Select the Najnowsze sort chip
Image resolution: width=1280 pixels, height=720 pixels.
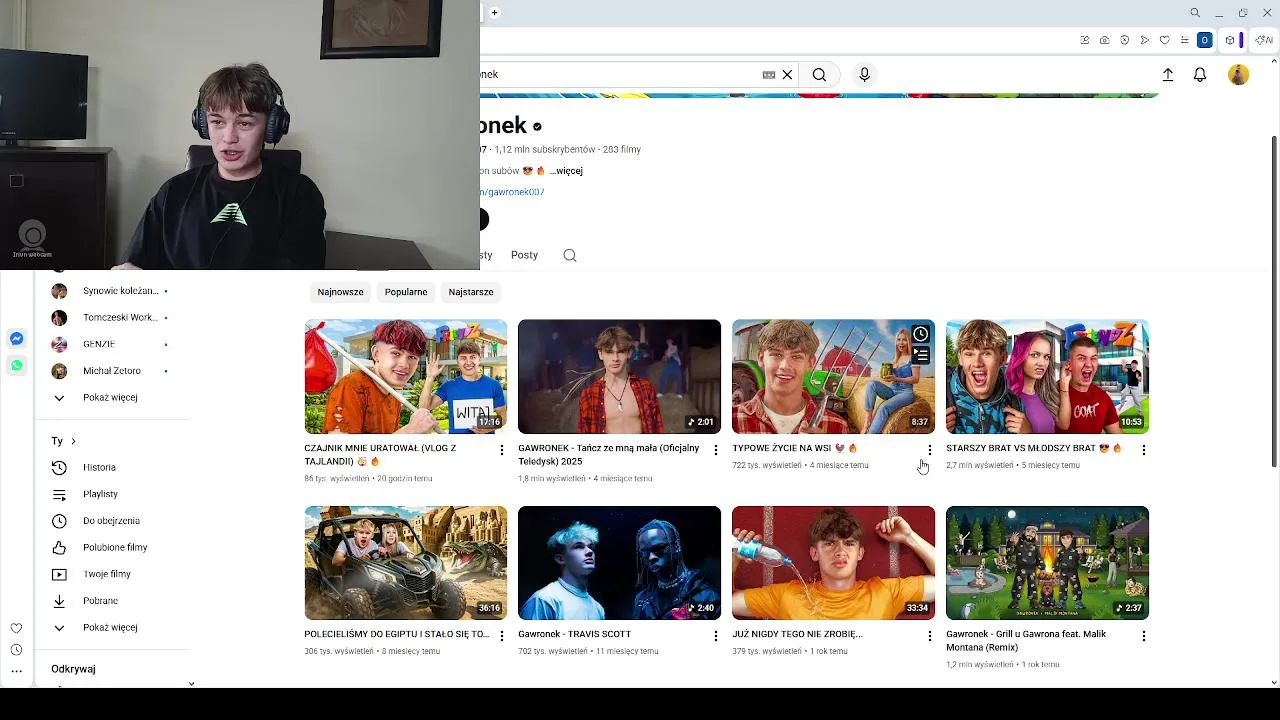point(340,292)
